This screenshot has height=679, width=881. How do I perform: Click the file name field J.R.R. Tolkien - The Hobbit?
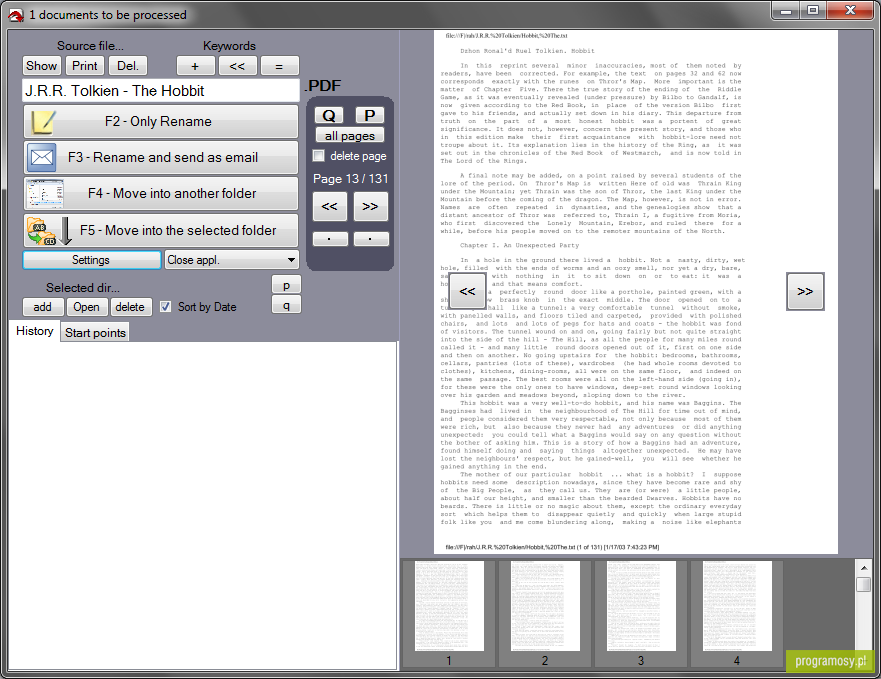click(161, 90)
